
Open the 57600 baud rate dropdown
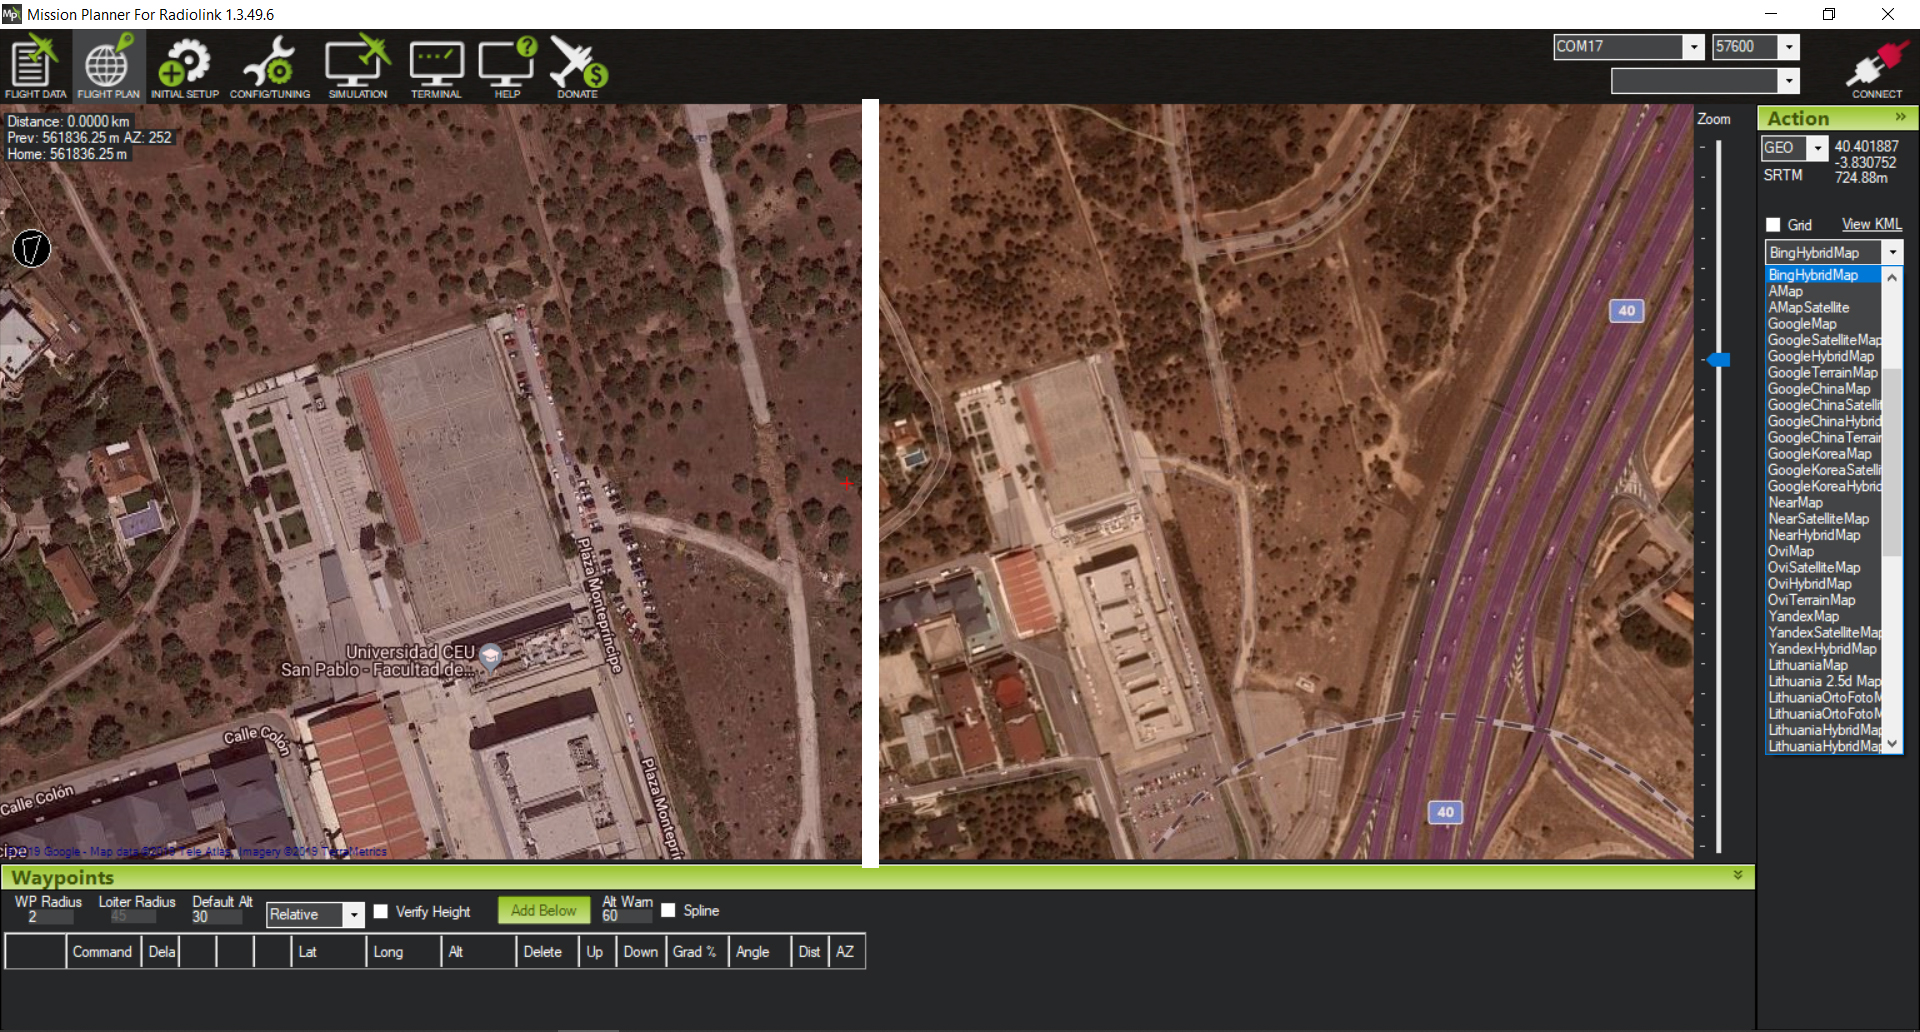[x=1789, y=47]
